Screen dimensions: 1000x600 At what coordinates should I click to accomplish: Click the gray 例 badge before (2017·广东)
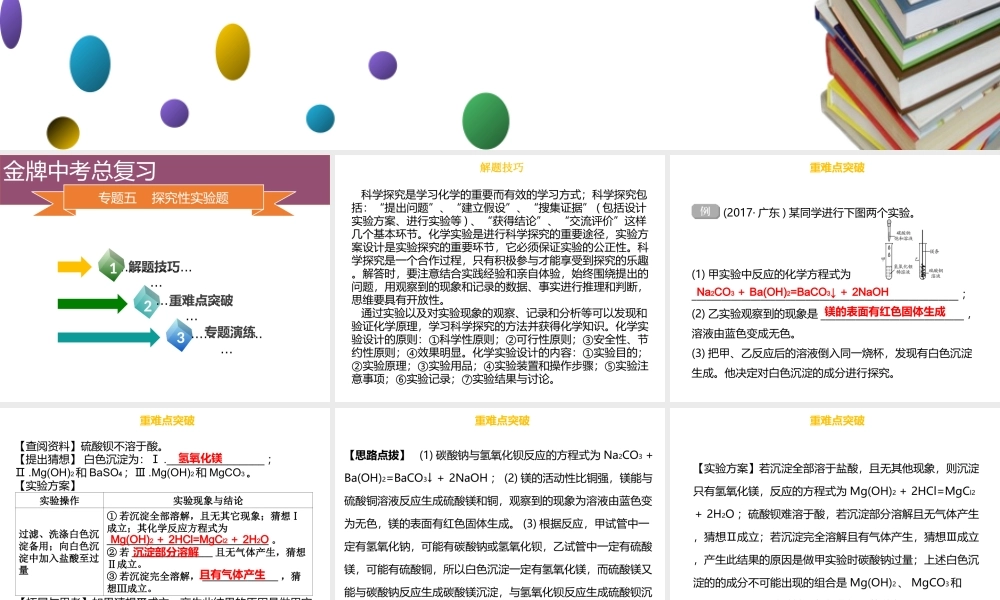tap(705, 211)
